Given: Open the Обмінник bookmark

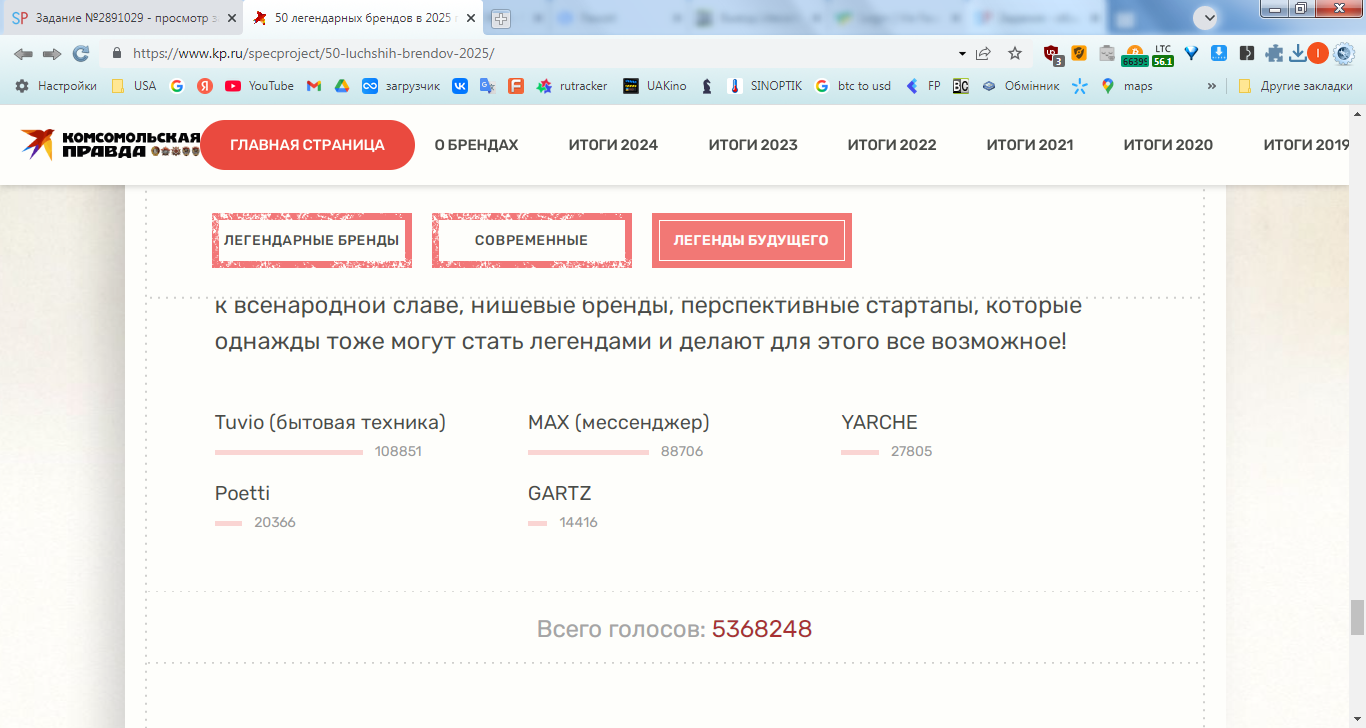Looking at the screenshot, I should point(1020,86).
